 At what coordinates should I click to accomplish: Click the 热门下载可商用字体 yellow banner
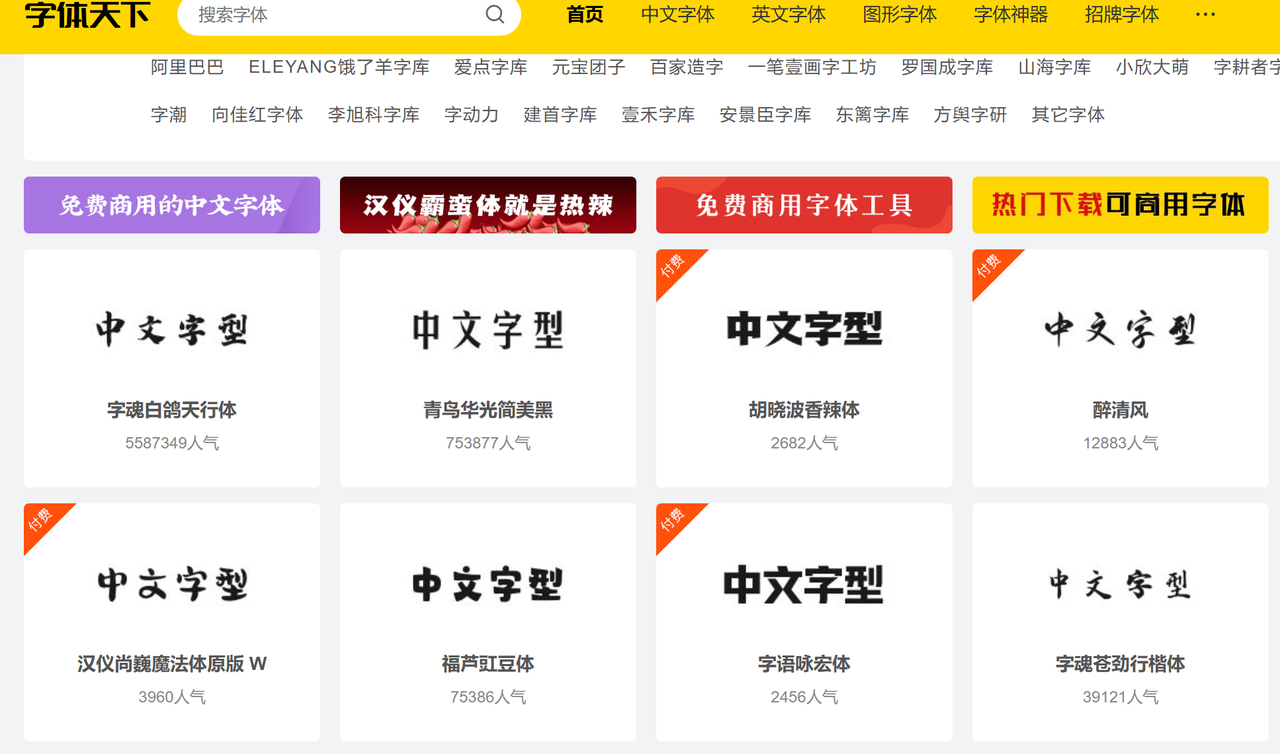1120,205
